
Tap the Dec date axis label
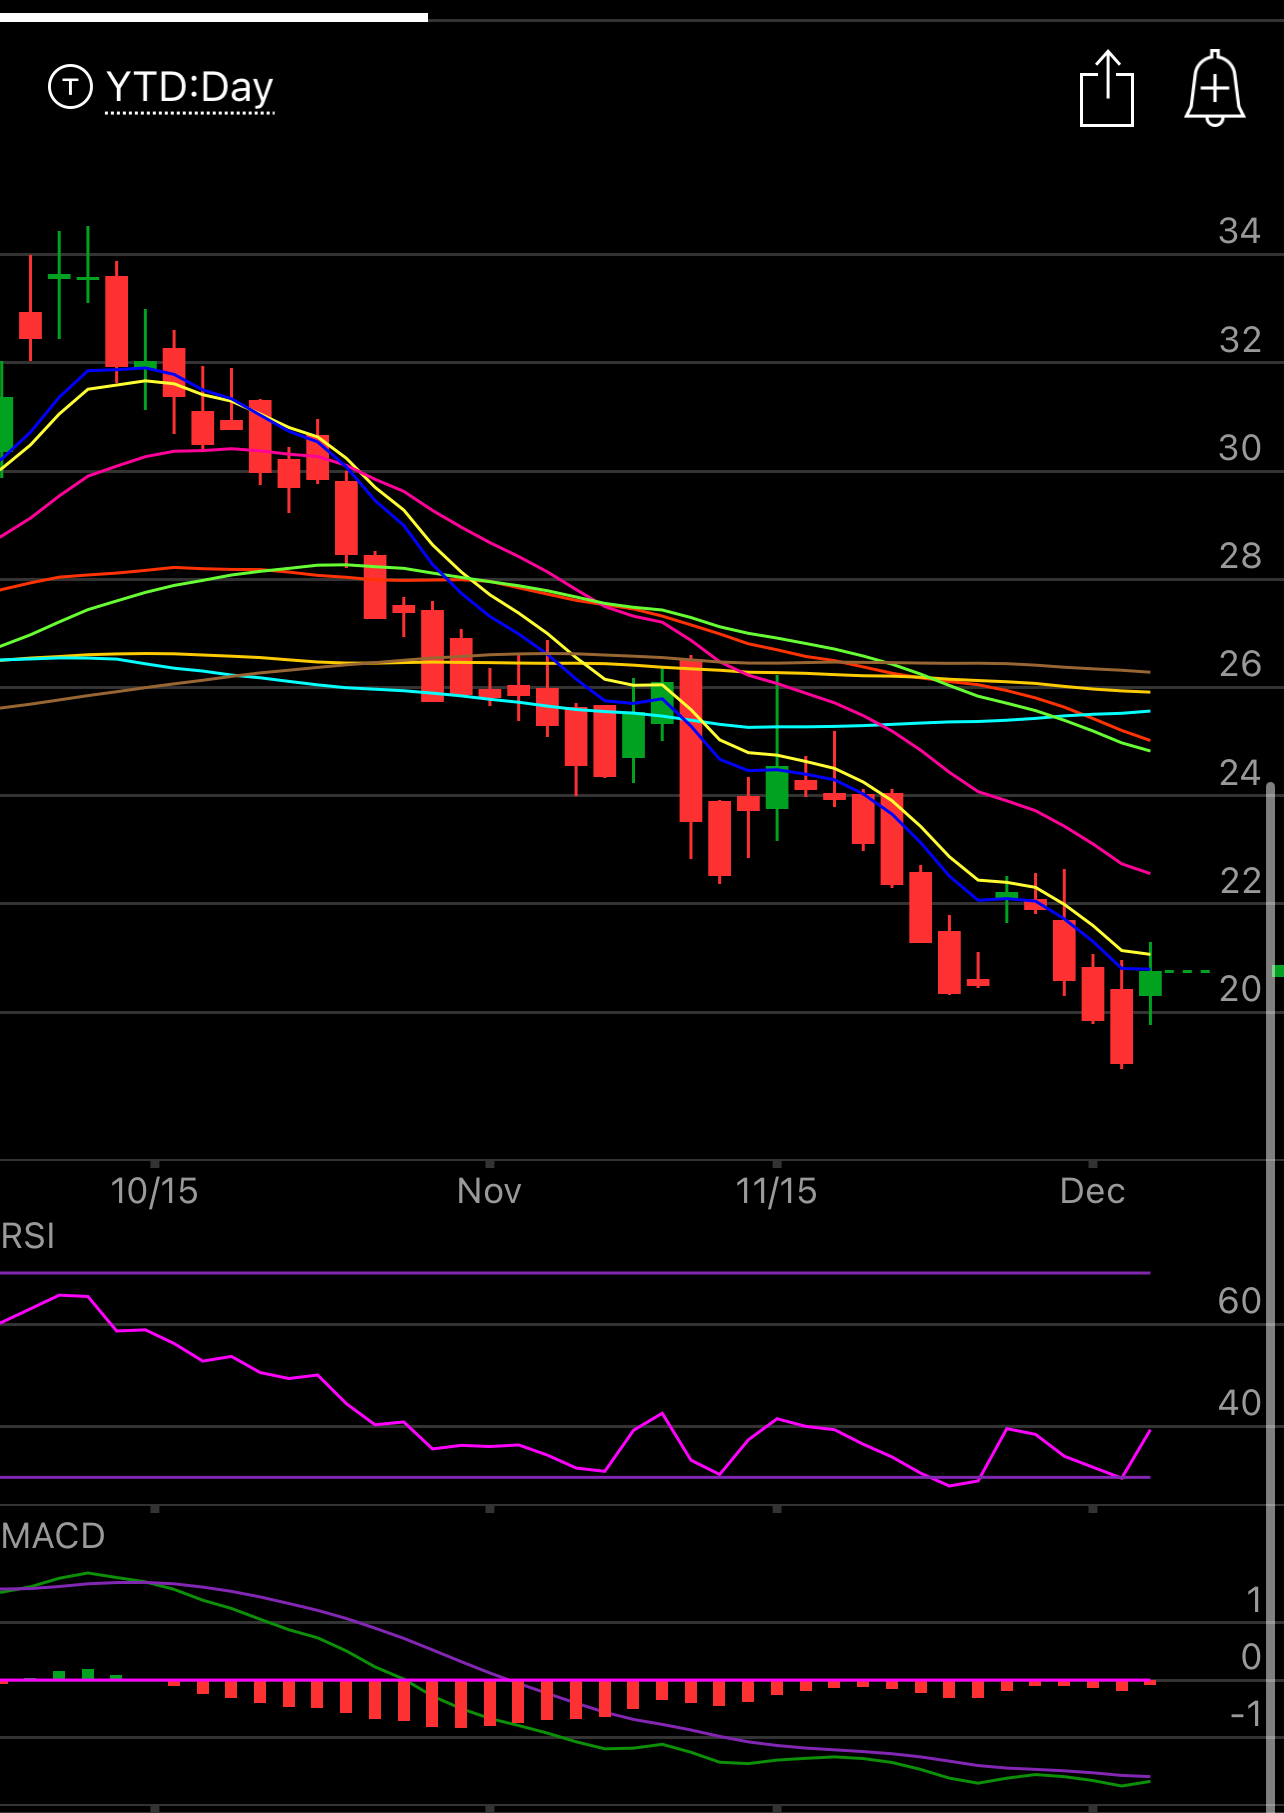(1092, 1191)
